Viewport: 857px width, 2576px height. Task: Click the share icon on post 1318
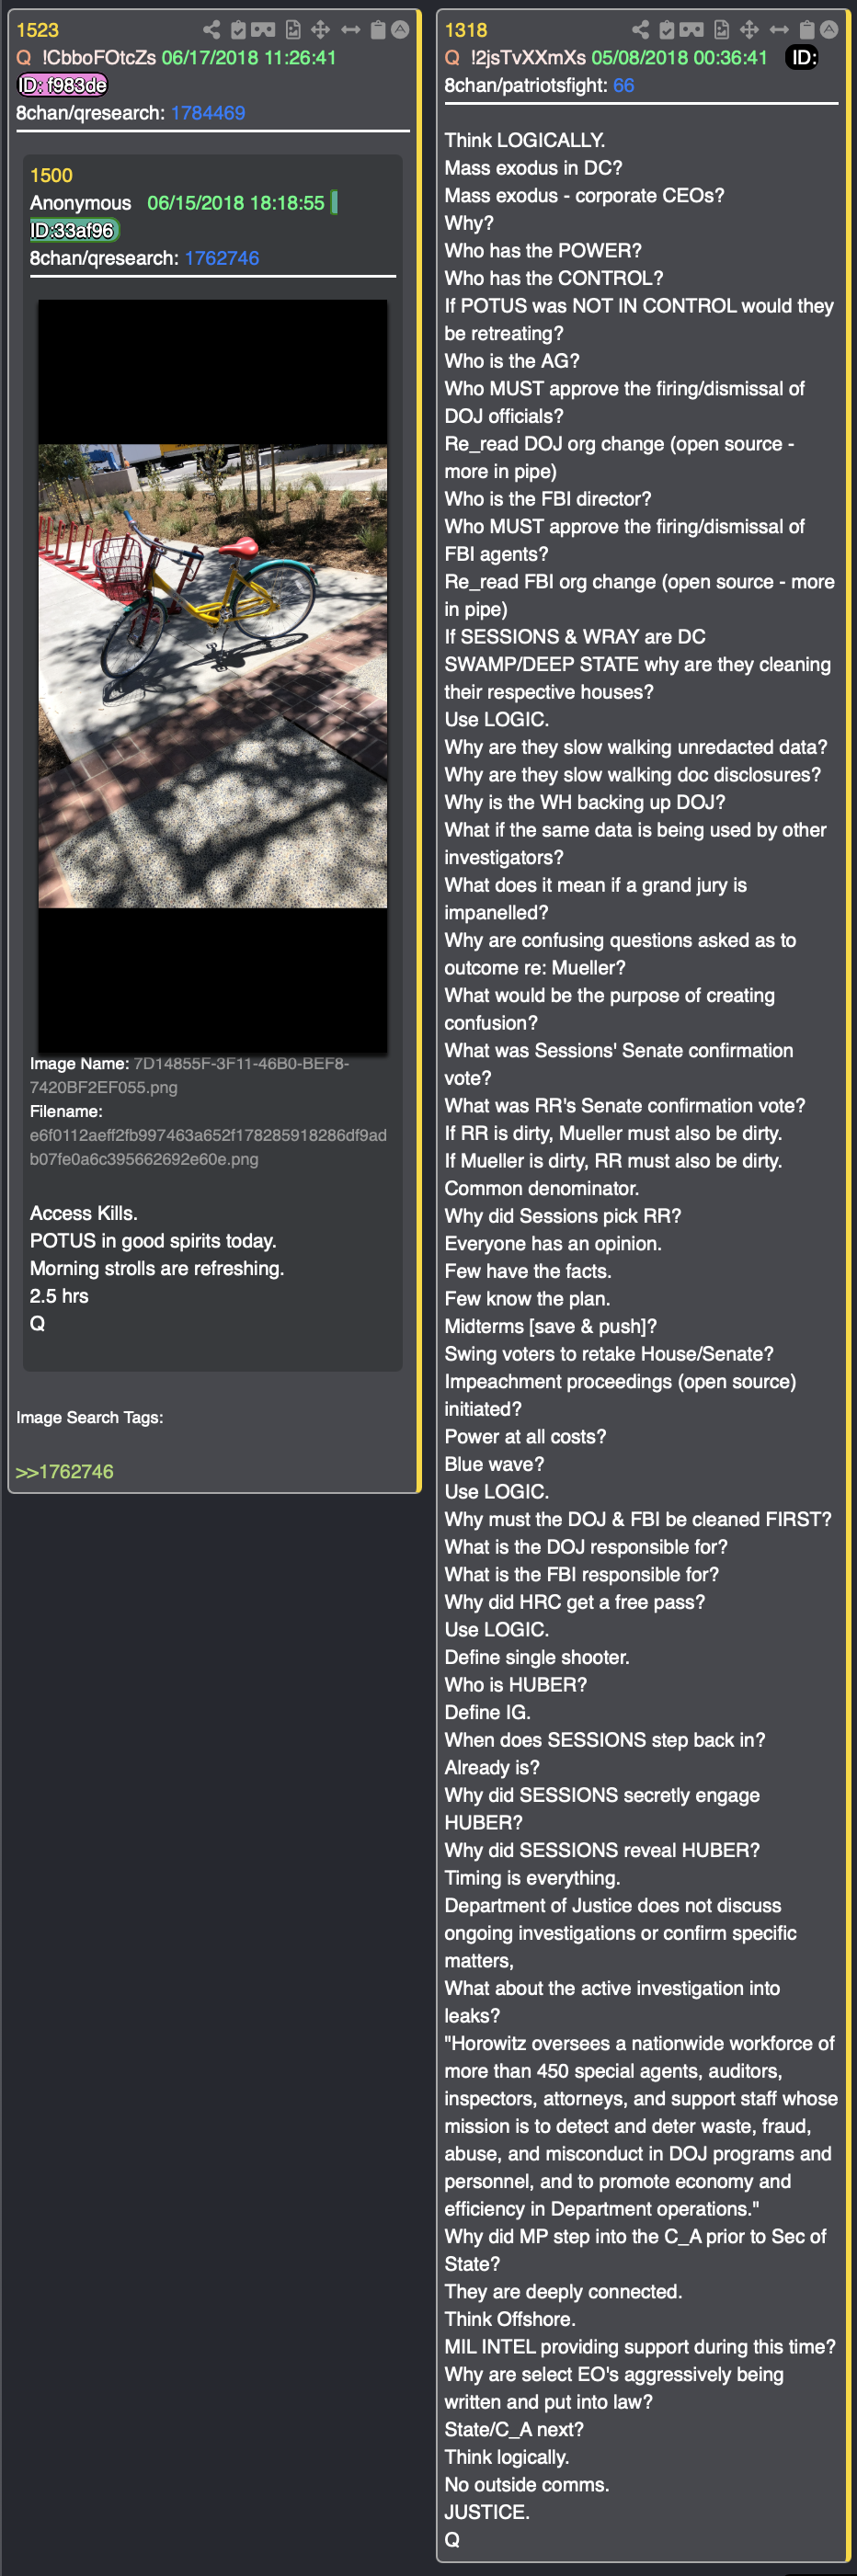640,30
